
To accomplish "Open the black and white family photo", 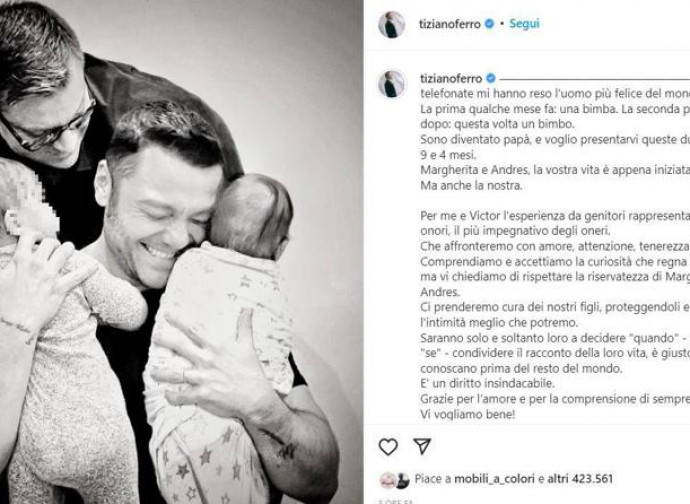I will point(181,252).
